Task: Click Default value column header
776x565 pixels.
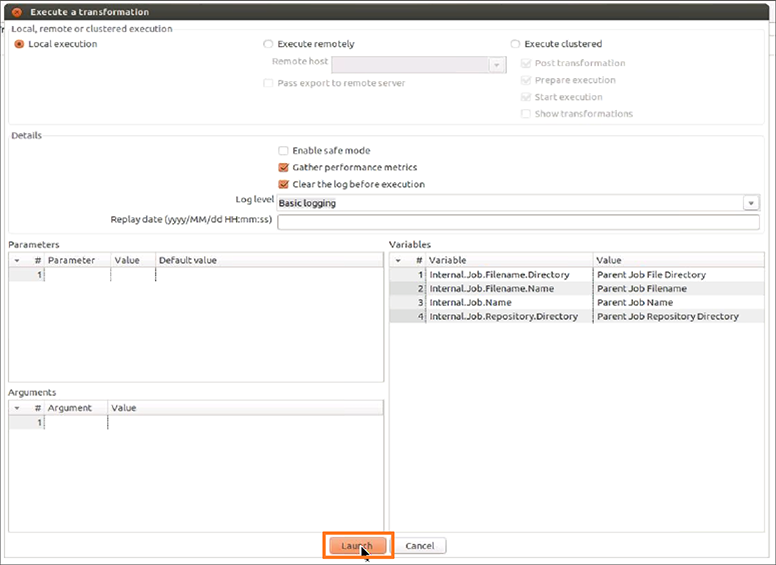Action: 269,260
